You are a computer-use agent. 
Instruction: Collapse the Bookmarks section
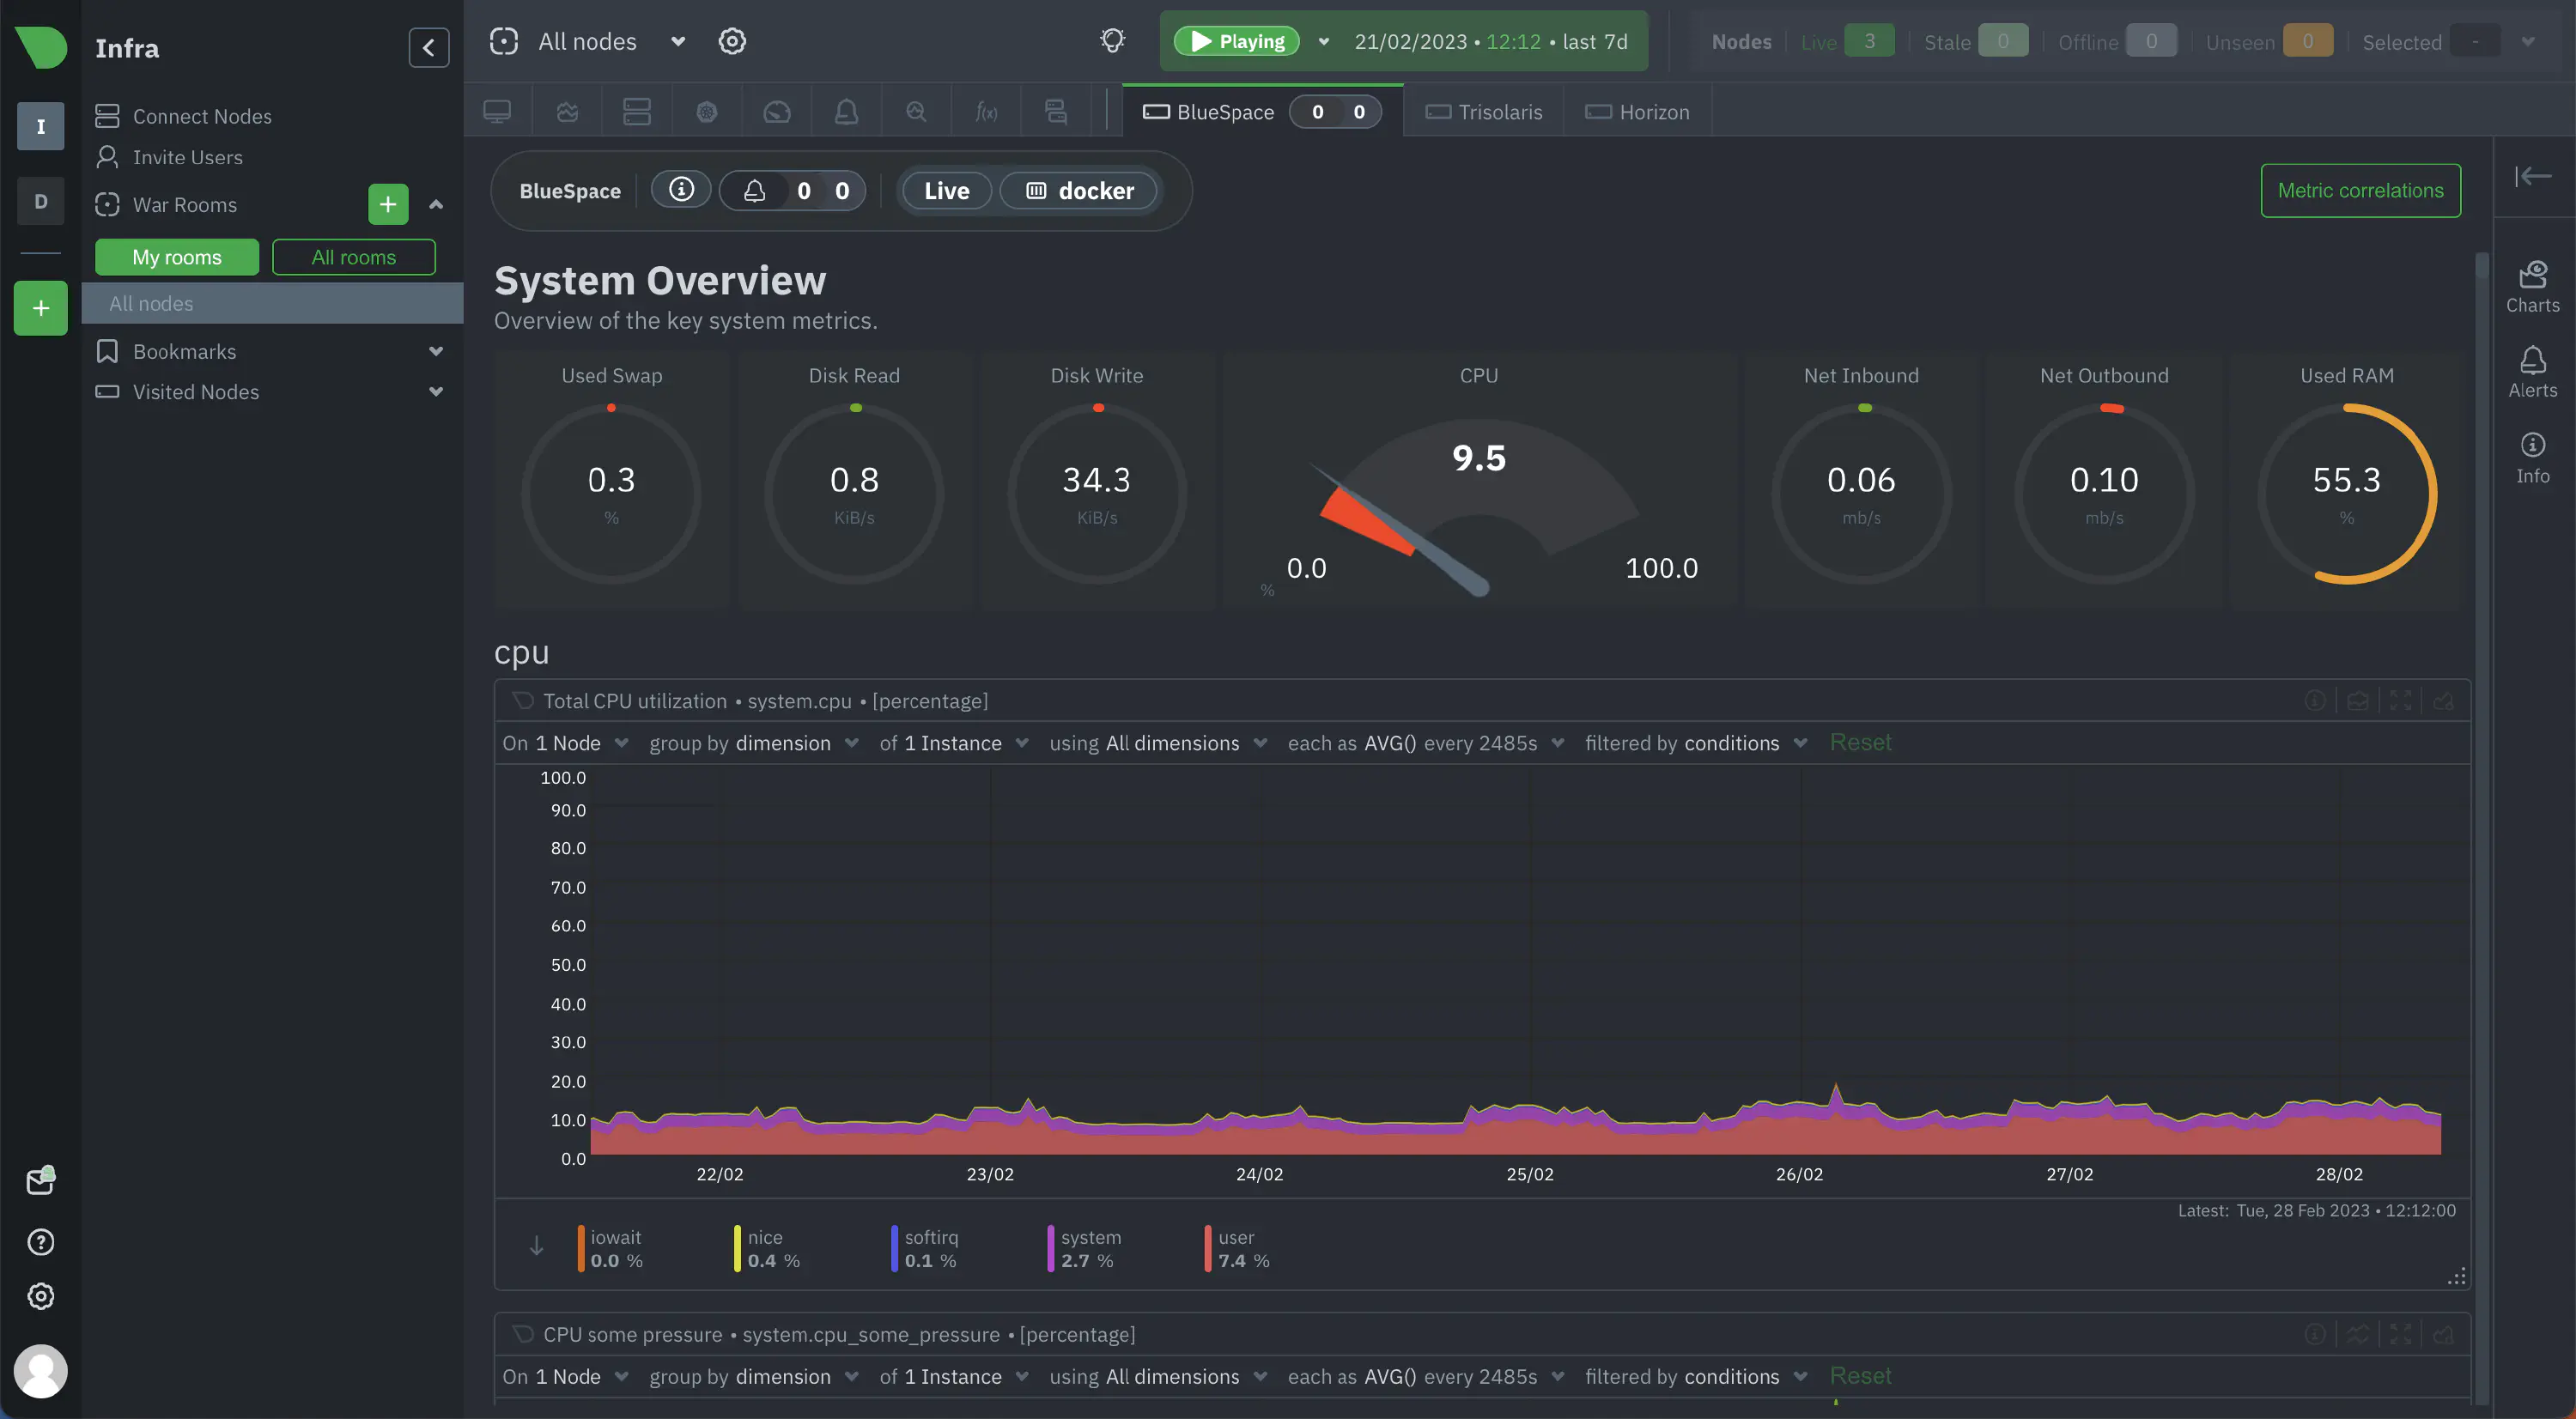(436, 351)
